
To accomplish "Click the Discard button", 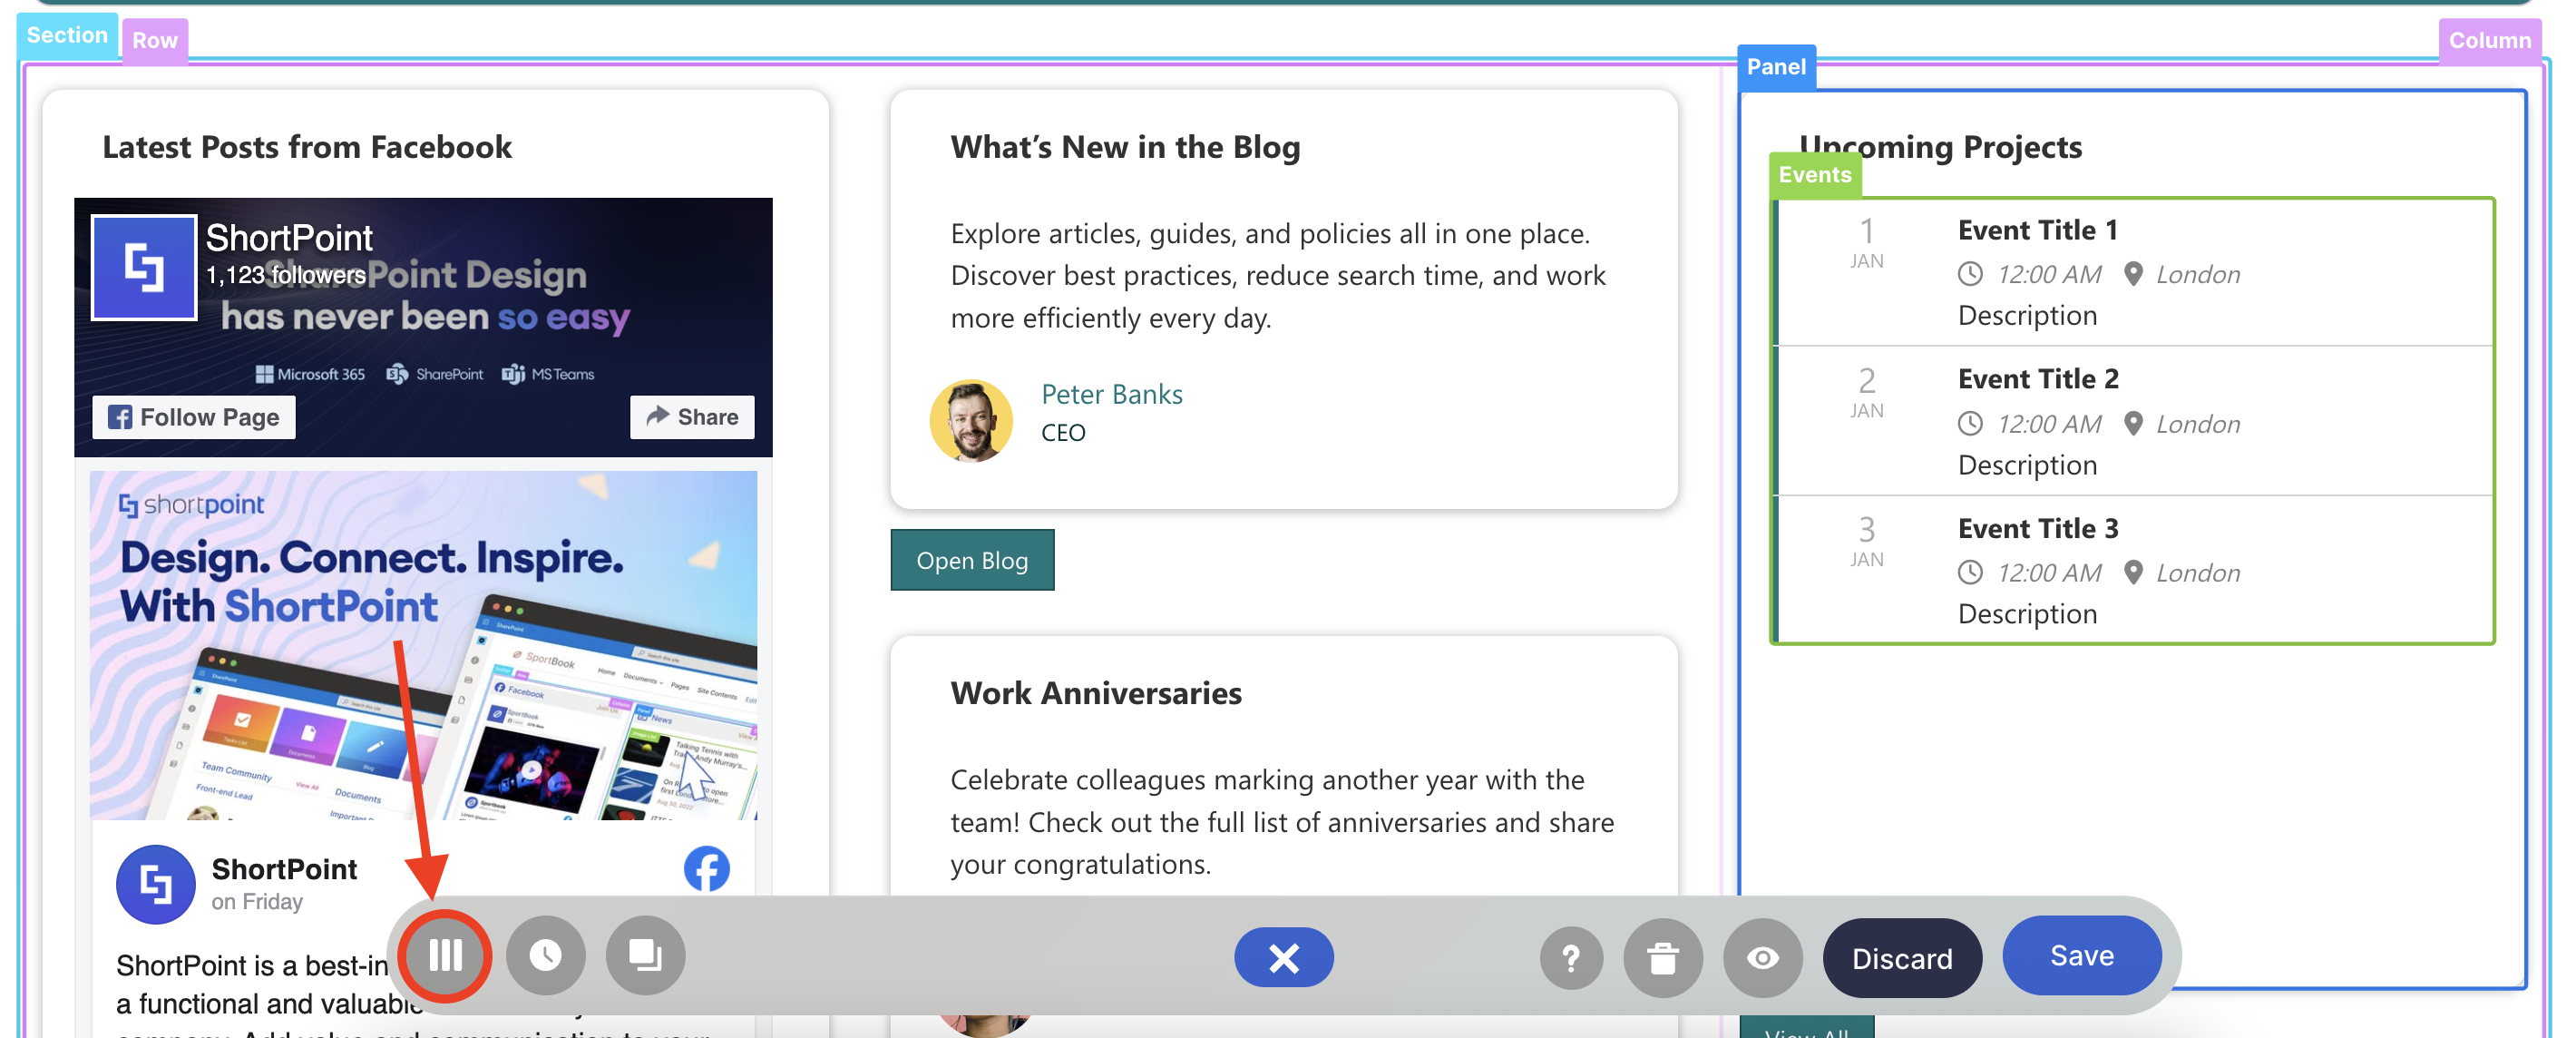I will click(x=1901, y=958).
